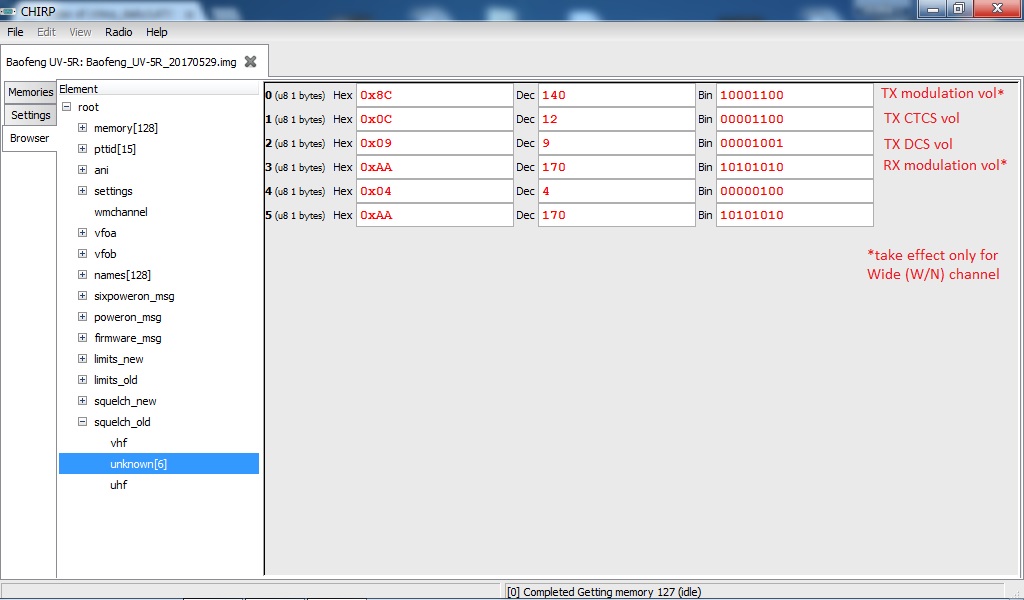
Task: Edit Bin field of byte 0 (10001100)
Action: 794,95
